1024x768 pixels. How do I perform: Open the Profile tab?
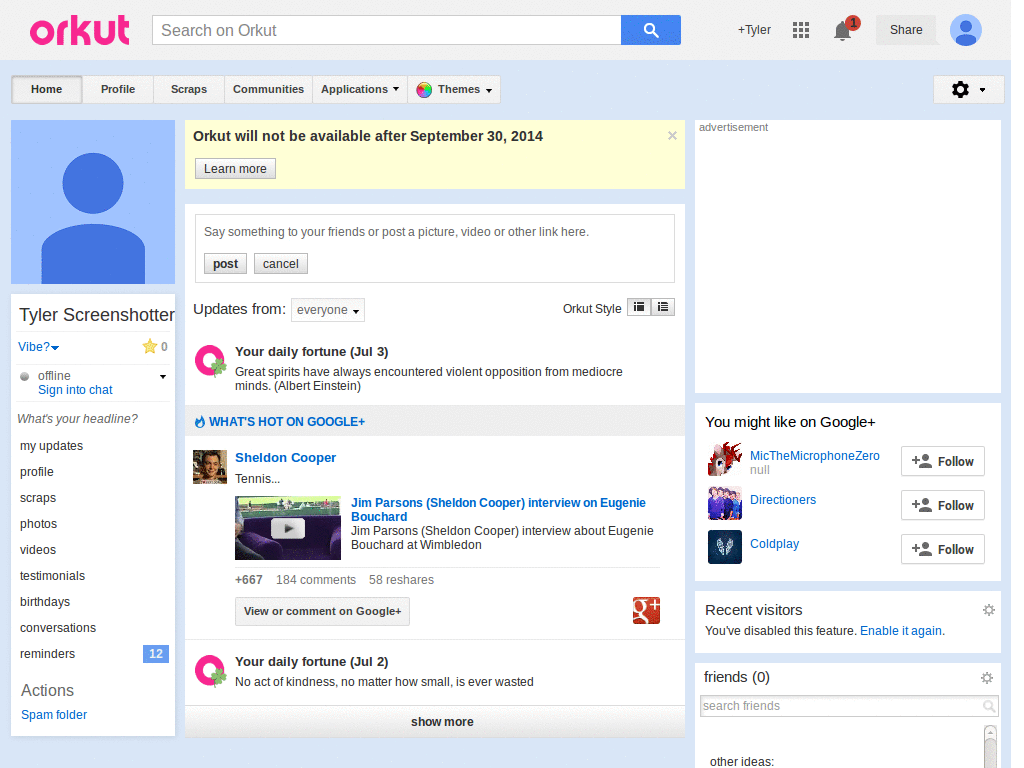[118, 89]
